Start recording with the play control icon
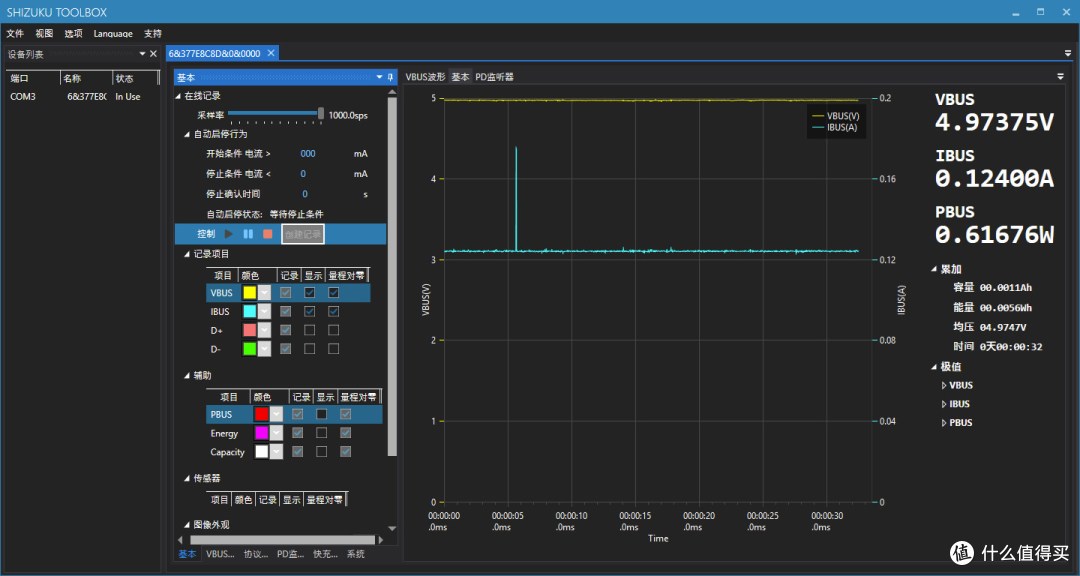This screenshot has height=576, width=1080. (x=229, y=234)
